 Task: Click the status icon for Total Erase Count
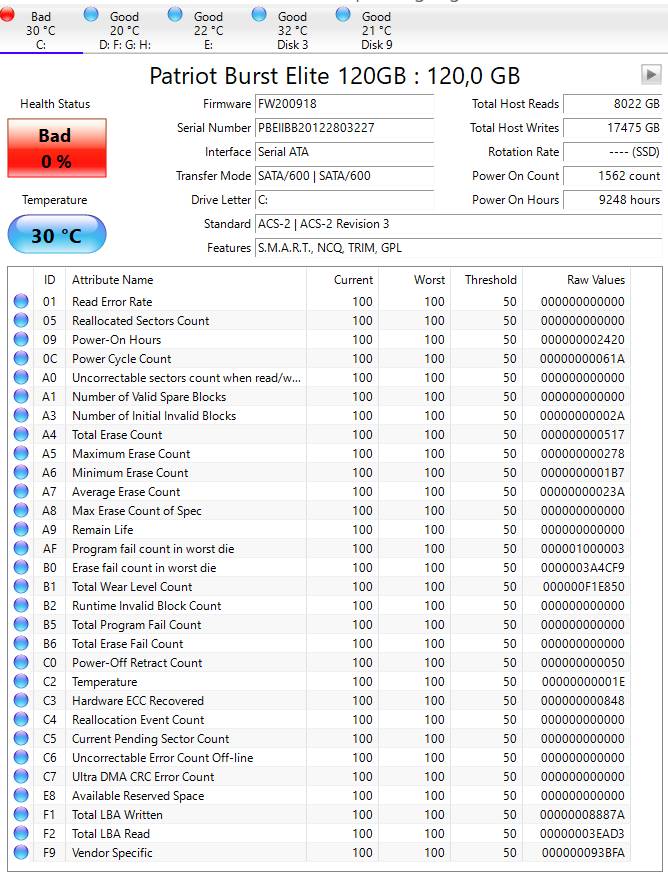21,434
